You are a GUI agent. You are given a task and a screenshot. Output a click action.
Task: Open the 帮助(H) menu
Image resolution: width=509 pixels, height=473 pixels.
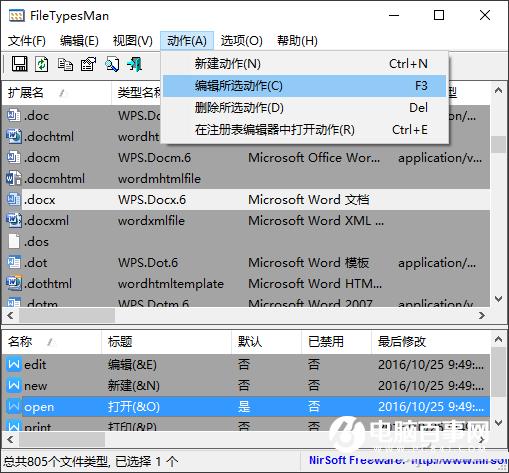[297, 41]
